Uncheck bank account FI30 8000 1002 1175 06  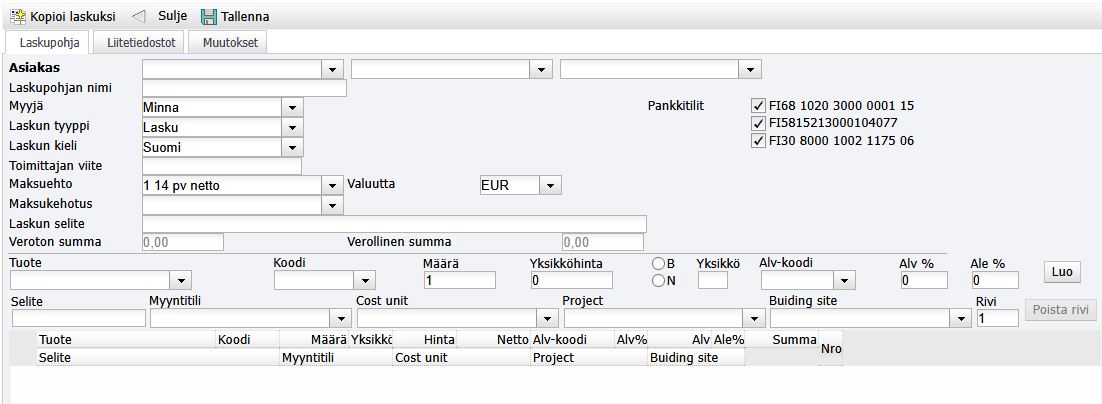[758, 141]
